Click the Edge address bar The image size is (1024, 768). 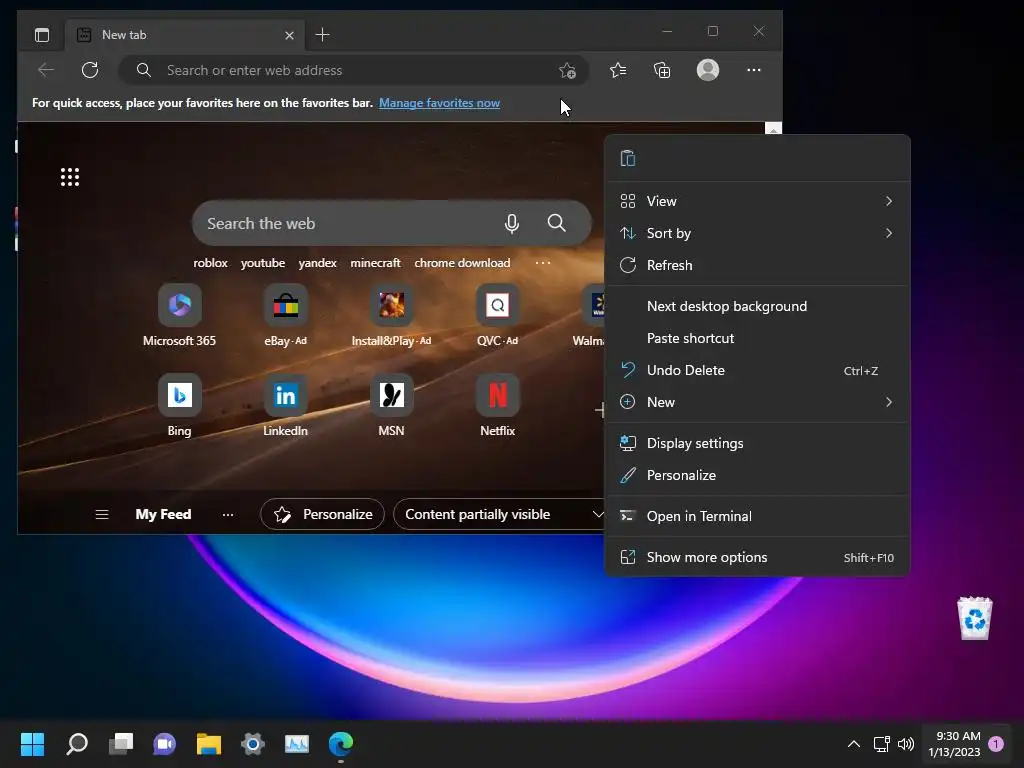coord(353,71)
